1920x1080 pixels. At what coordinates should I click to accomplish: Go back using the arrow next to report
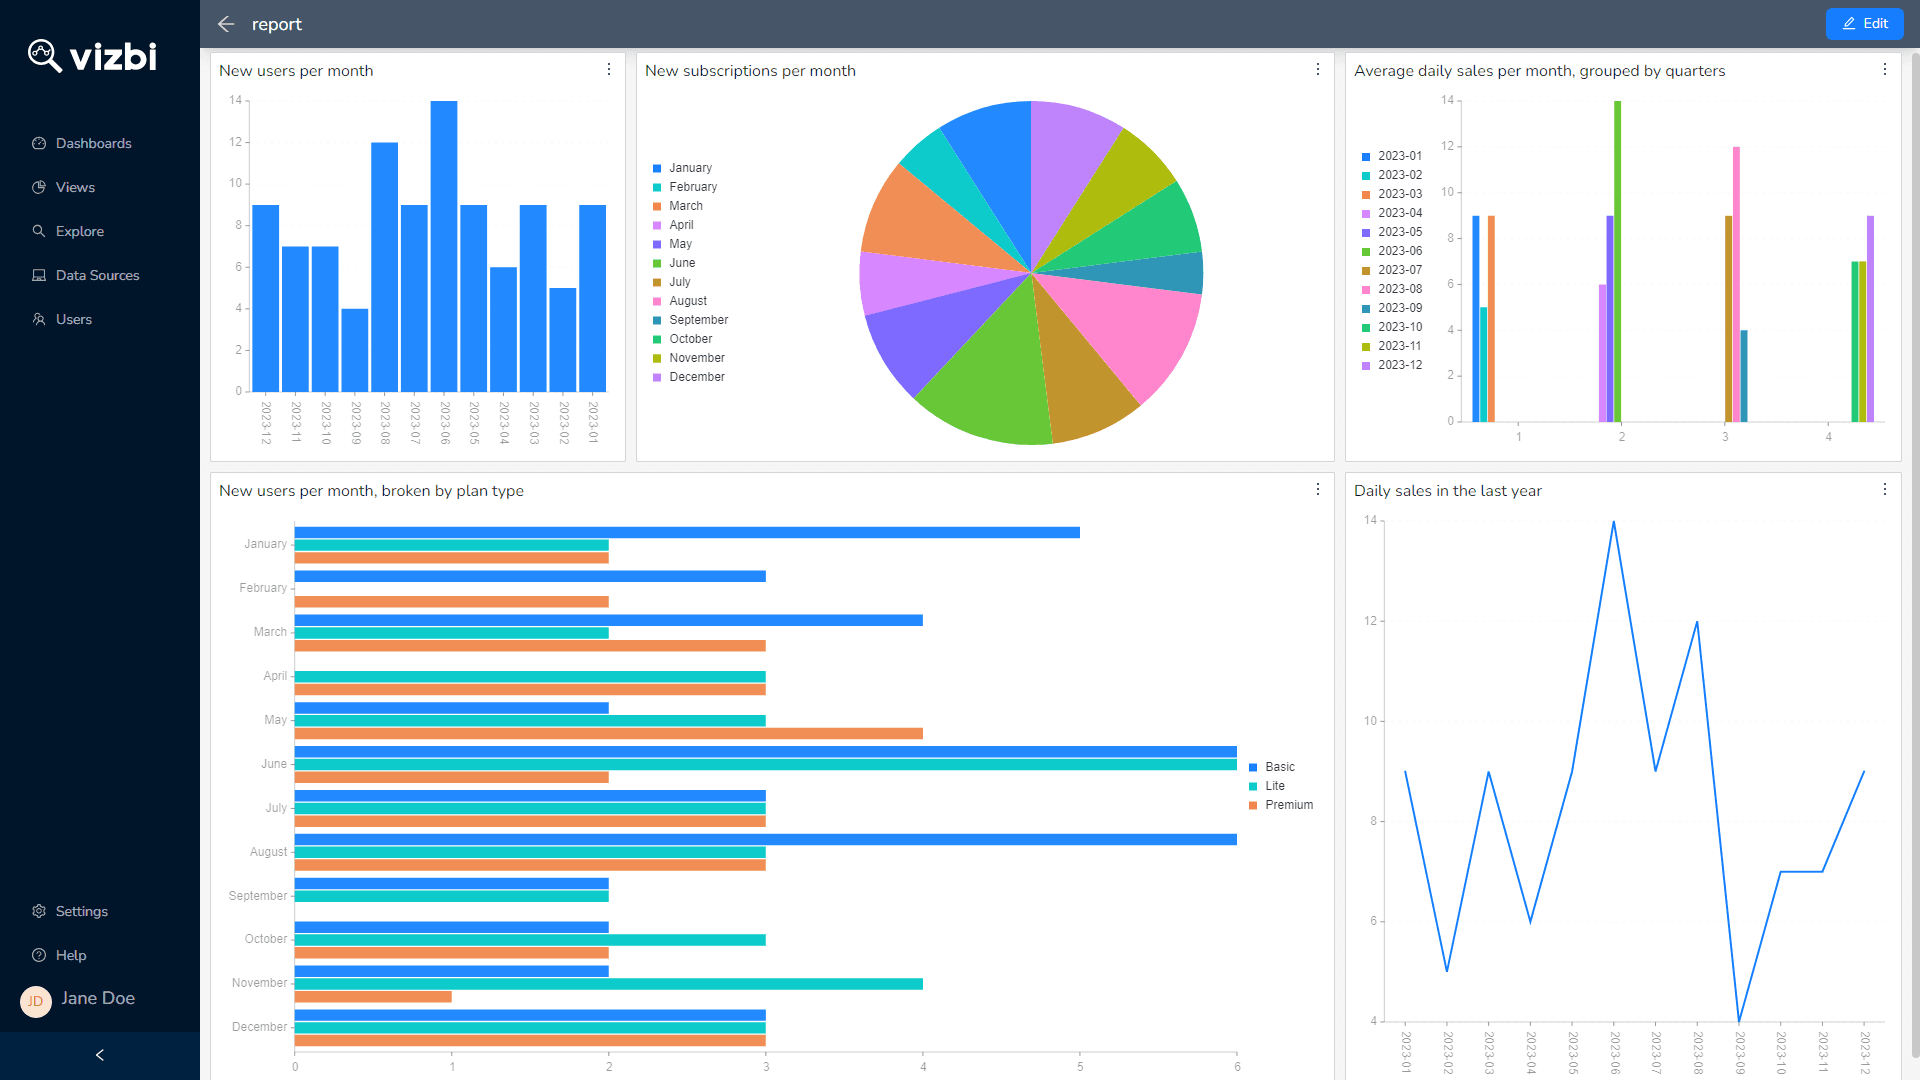tap(226, 24)
